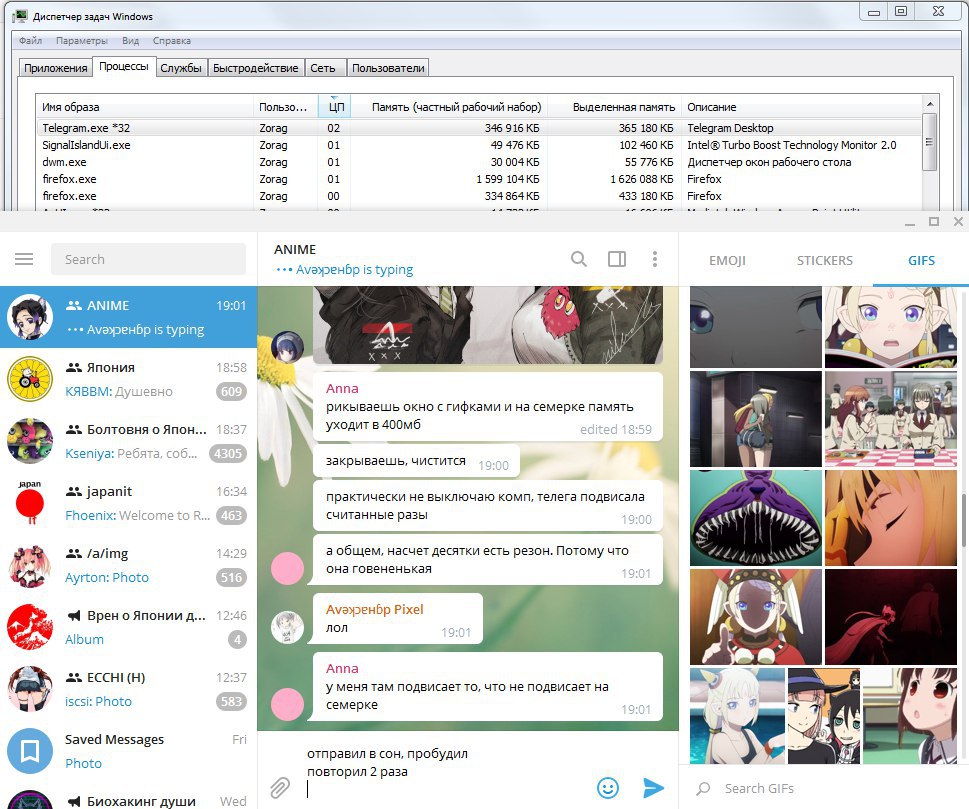Click the GIF panel vertical scrollbar
The image size is (969, 809).
coord(963,520)
